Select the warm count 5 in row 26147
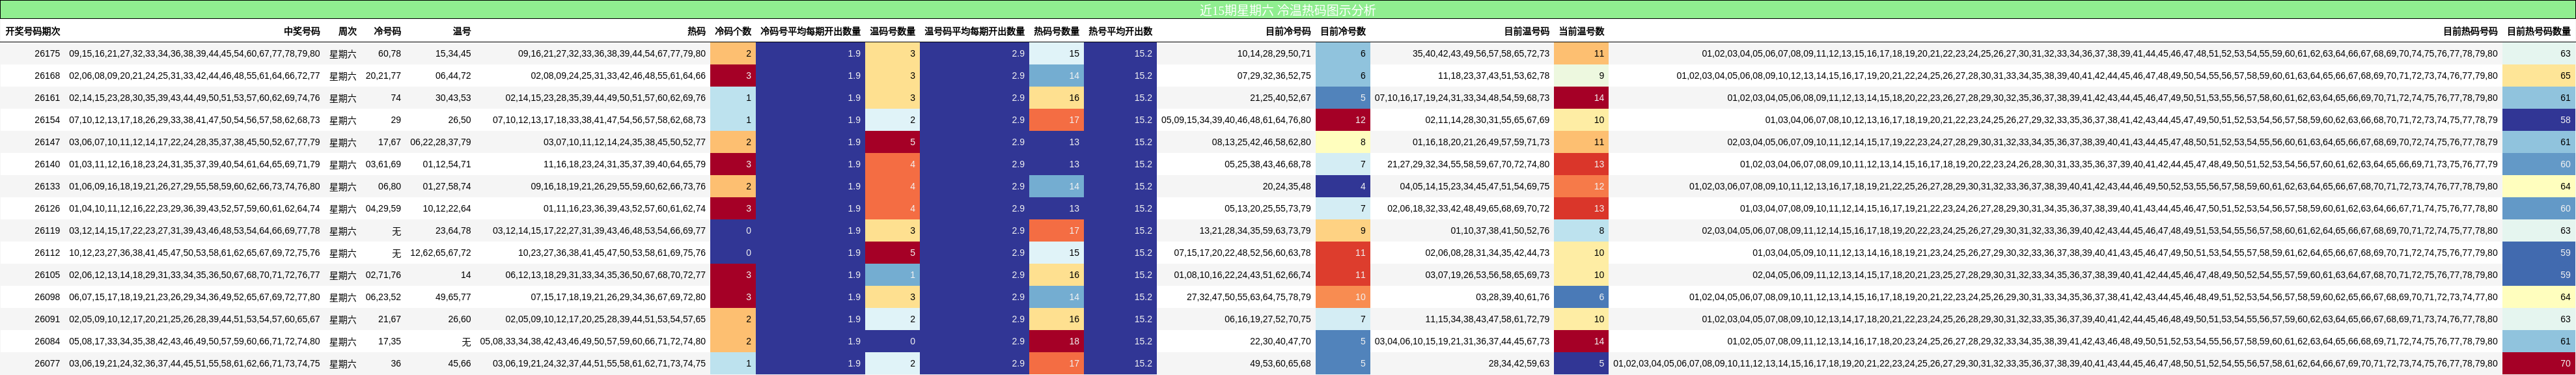2576x375 pixels. click(893, 142)
